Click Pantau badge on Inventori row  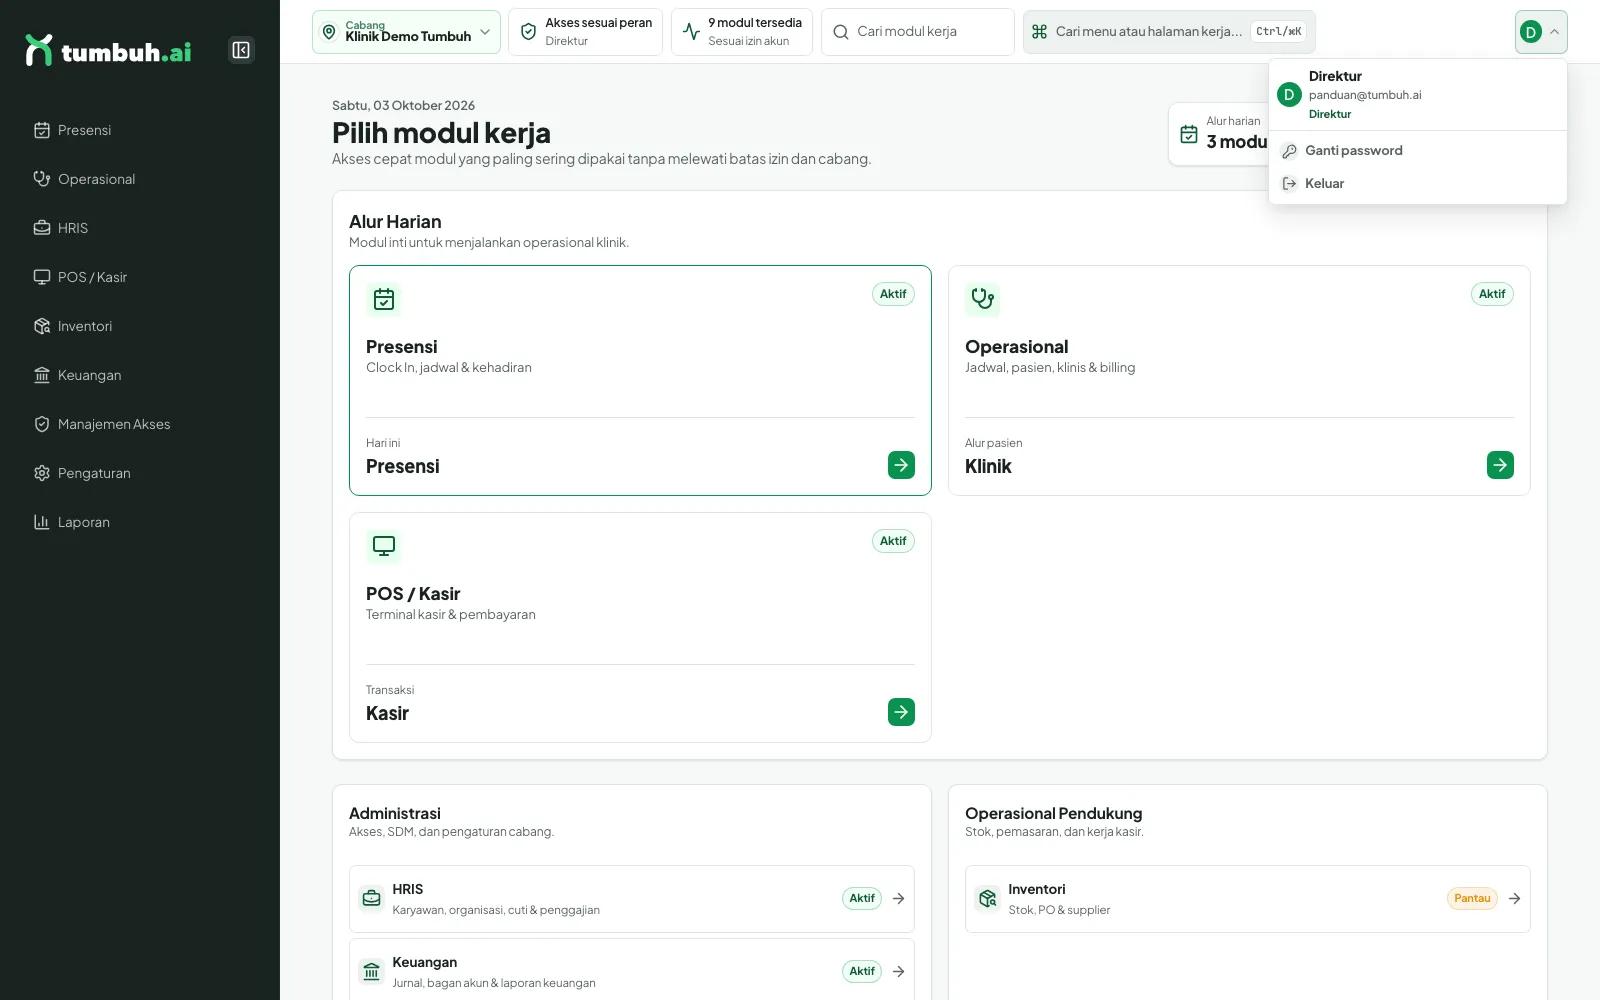1472,899
